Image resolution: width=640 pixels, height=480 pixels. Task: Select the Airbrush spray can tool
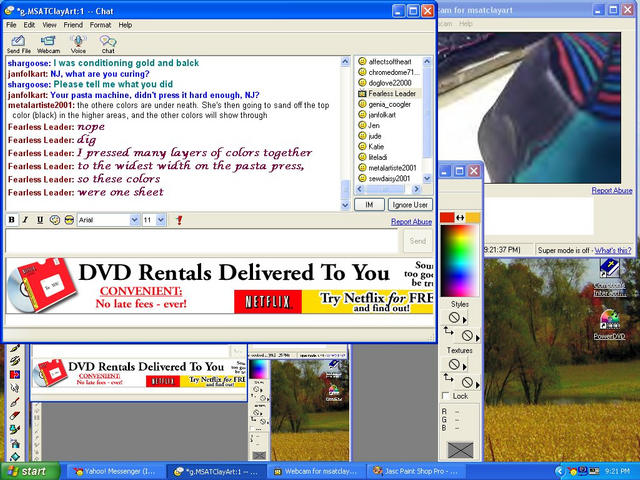tap(15, 443)
